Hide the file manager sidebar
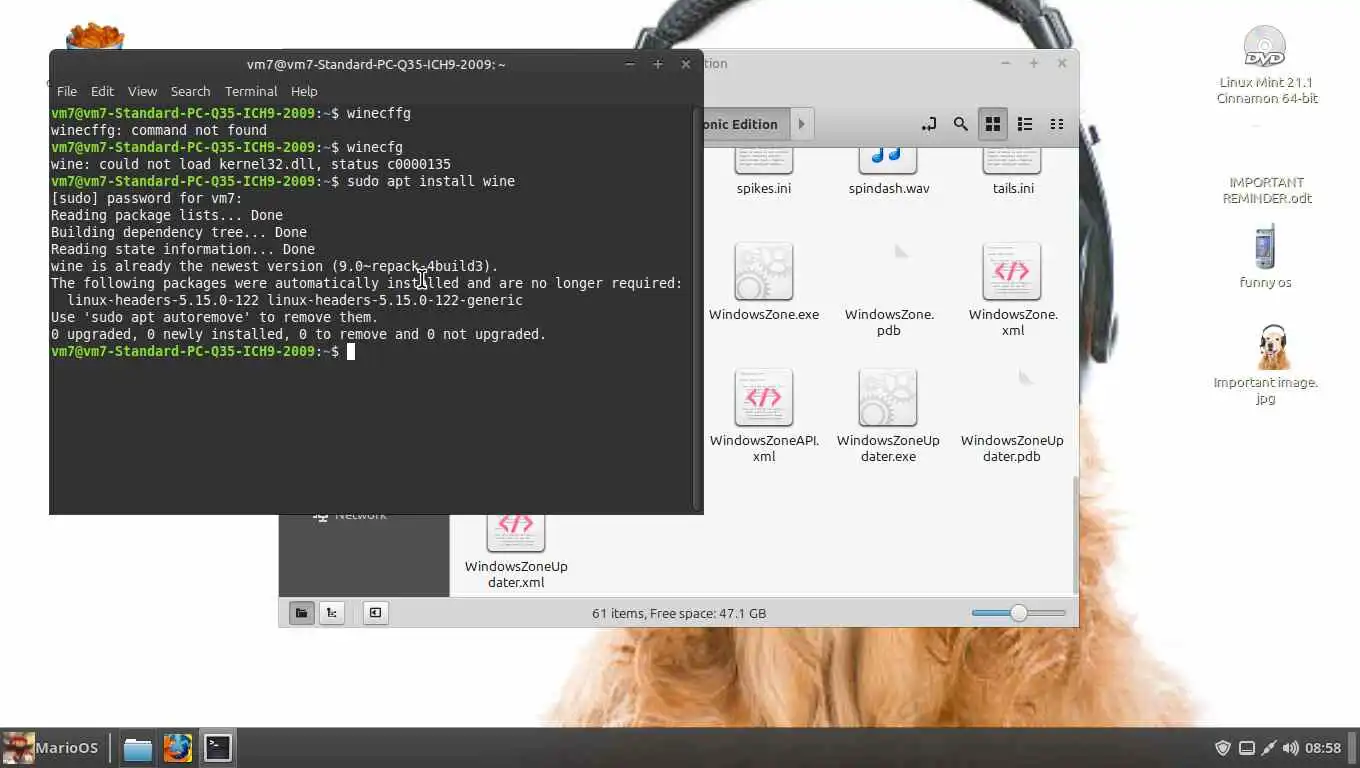The height and width of the screenshot is (768, 1360). coord(375,613)
